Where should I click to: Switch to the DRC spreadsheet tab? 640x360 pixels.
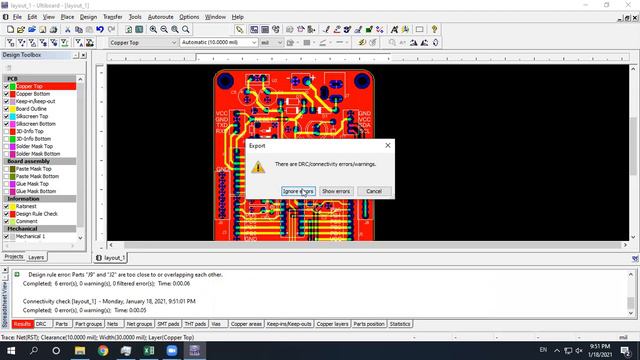tap(41, 324)
